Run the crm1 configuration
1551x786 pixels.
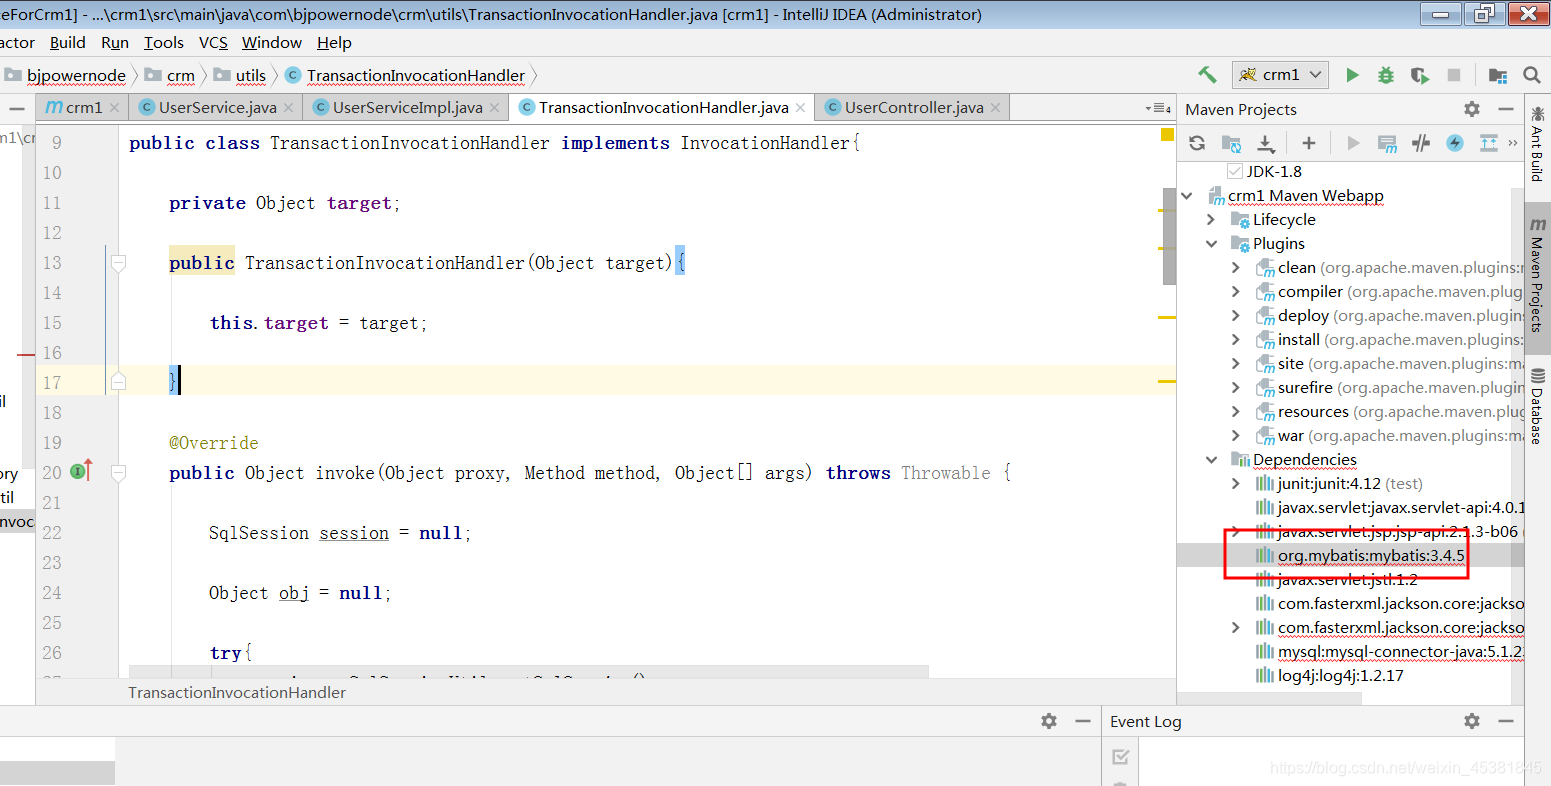[1352, 75]
